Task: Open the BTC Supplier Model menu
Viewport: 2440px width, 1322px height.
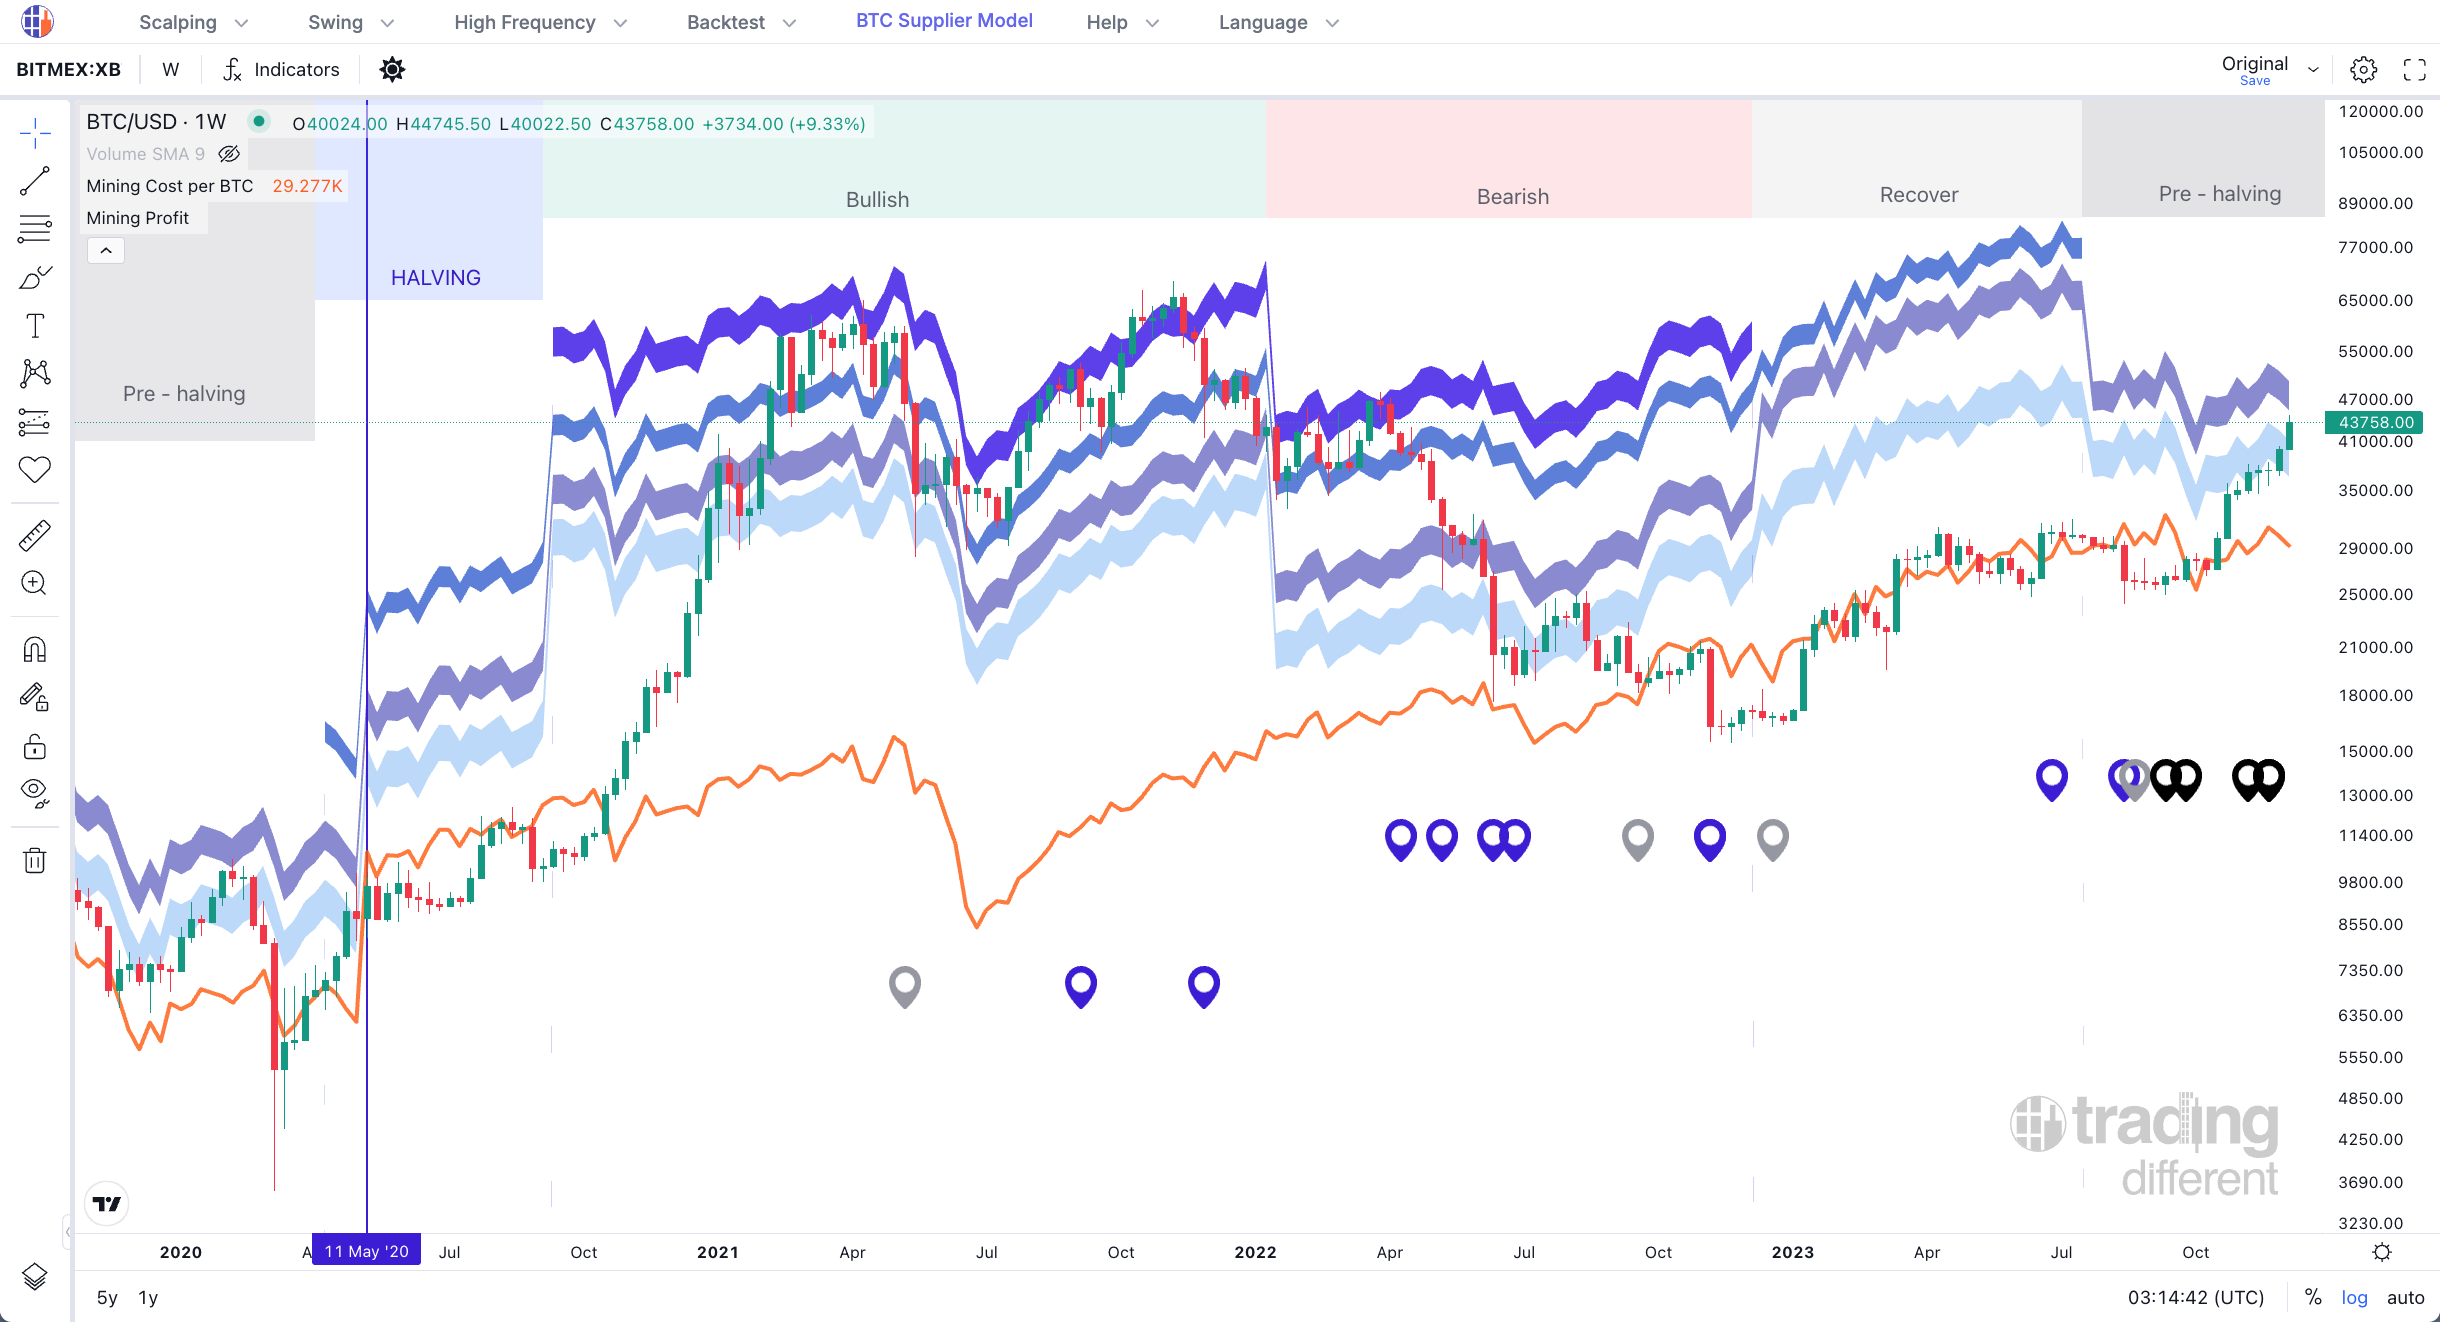Action: pos(944,20)
